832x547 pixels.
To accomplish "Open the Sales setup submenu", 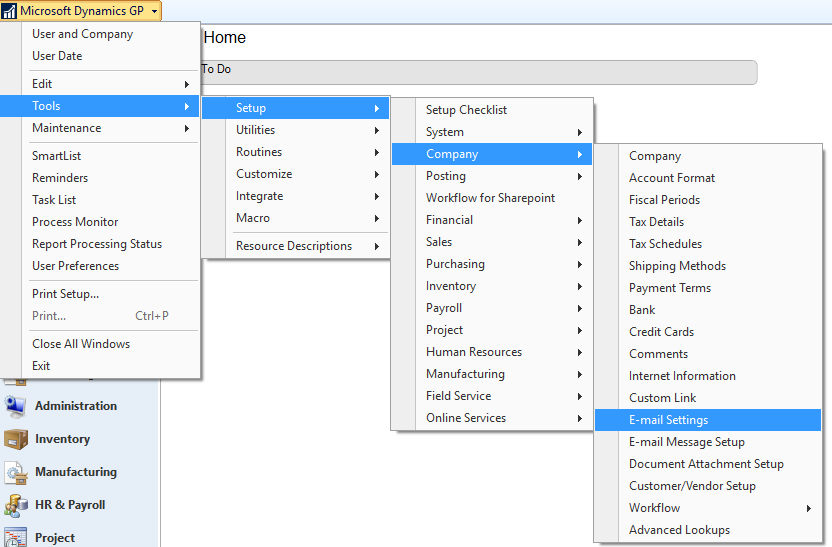I will 492,242.
